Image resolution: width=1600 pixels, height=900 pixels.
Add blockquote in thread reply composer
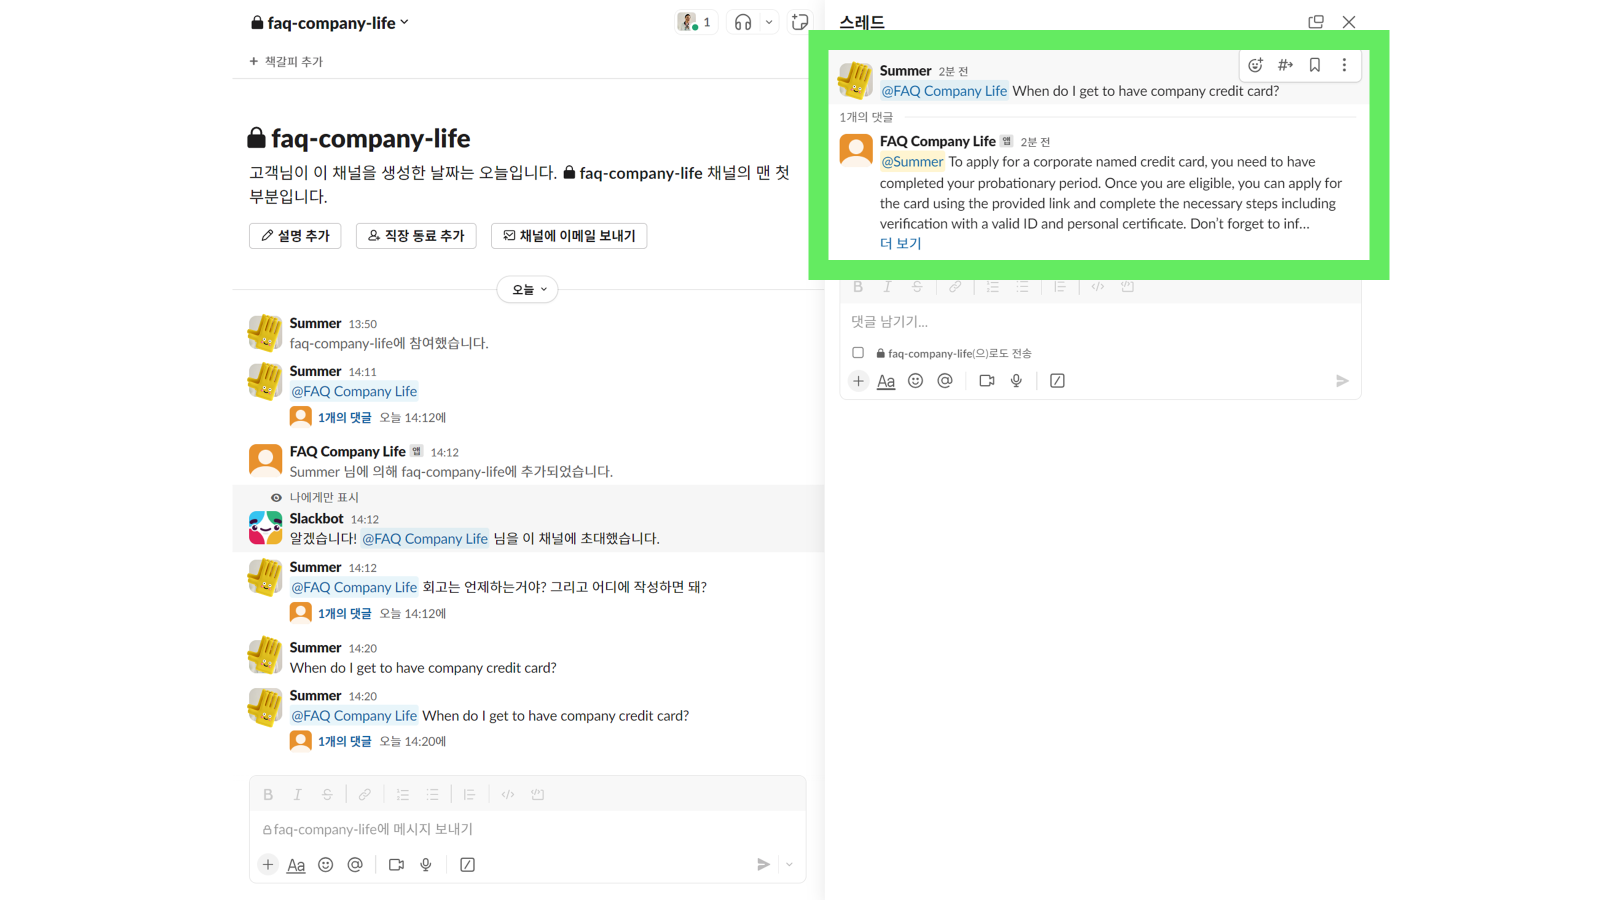(1059, 287)
